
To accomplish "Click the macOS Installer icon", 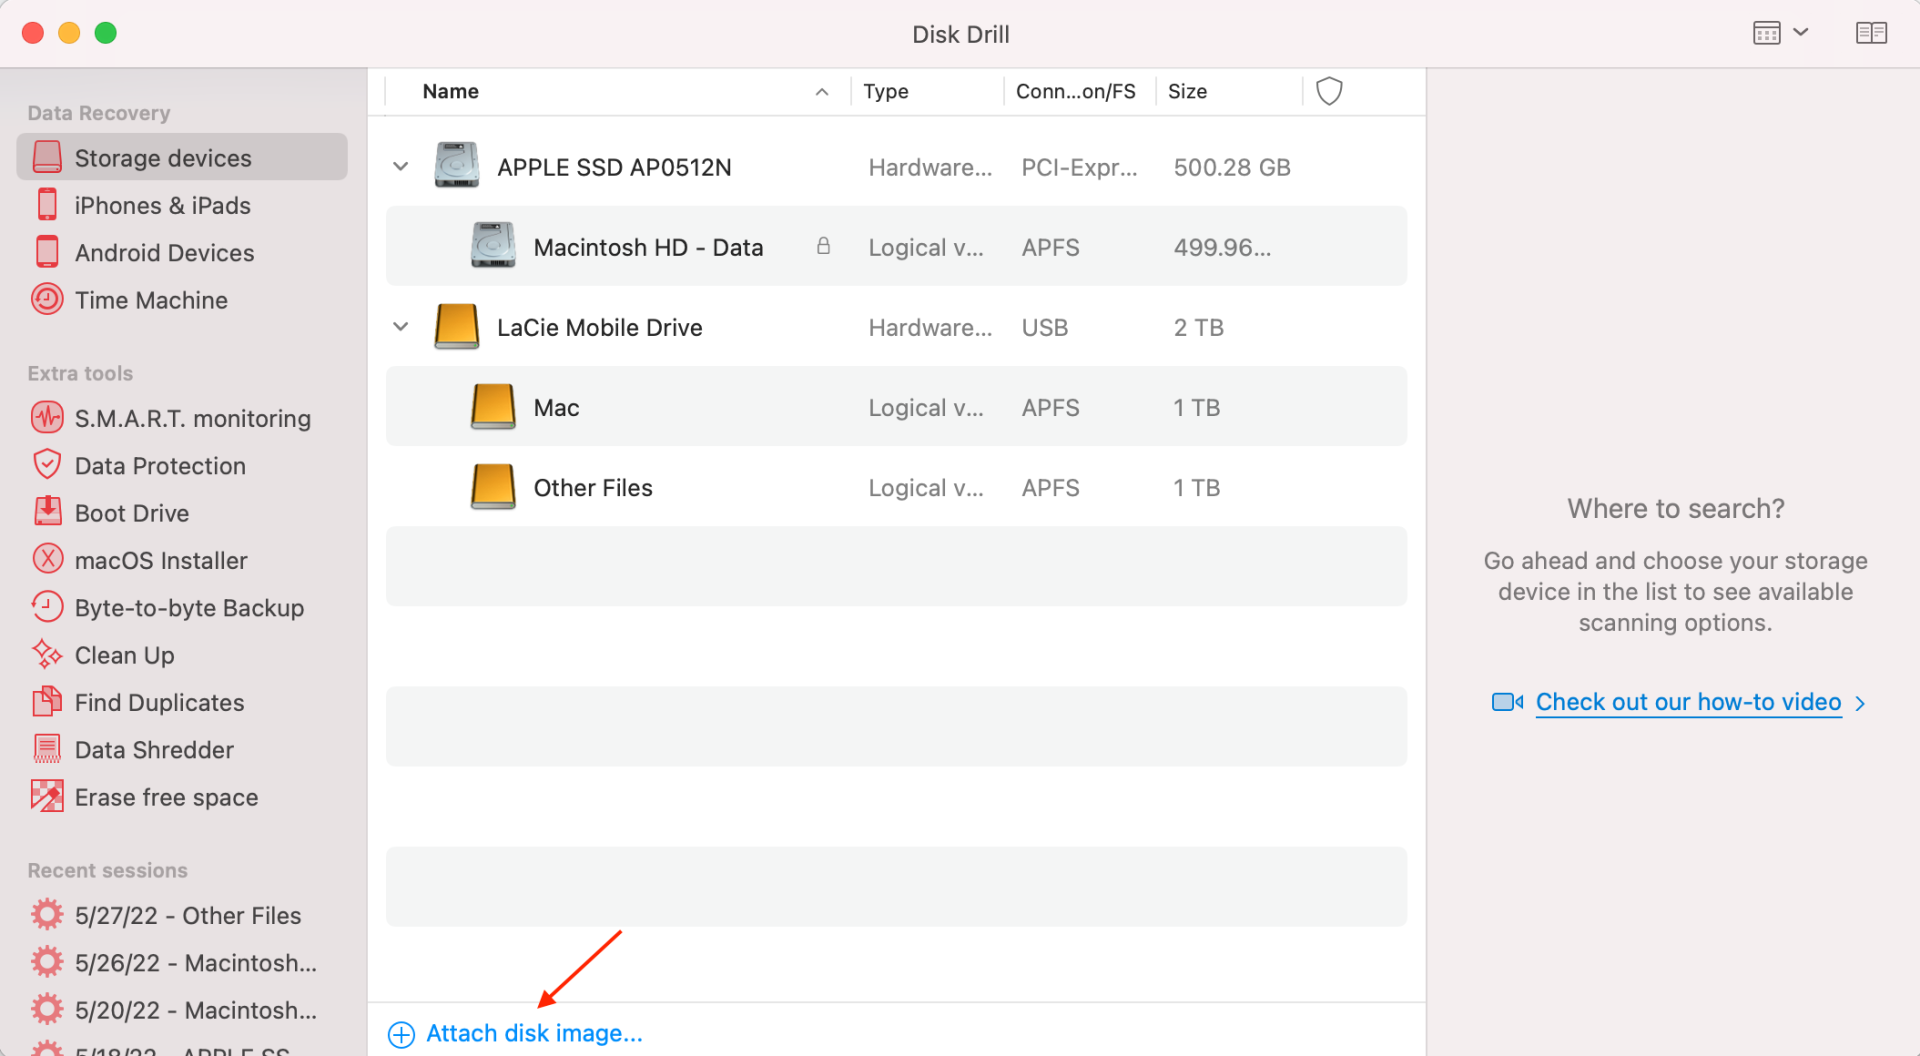I will (x=47, y=559).
